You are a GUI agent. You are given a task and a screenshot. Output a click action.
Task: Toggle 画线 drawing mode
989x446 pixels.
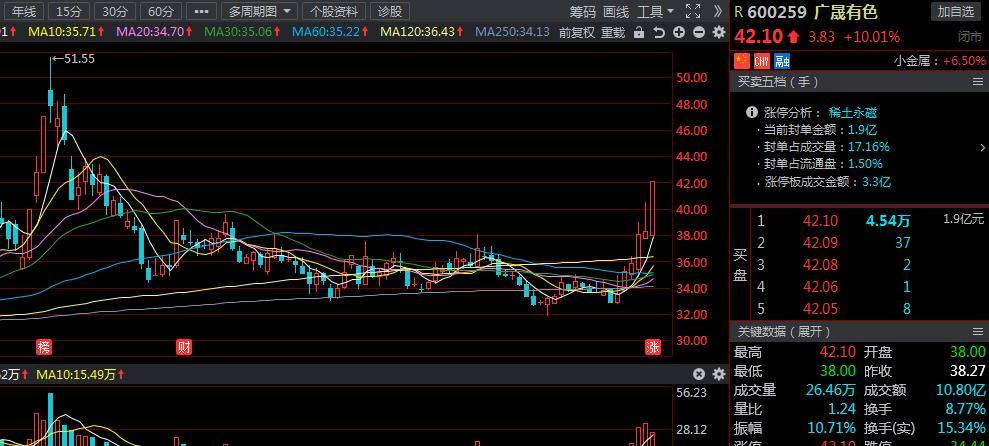(616, 12)
